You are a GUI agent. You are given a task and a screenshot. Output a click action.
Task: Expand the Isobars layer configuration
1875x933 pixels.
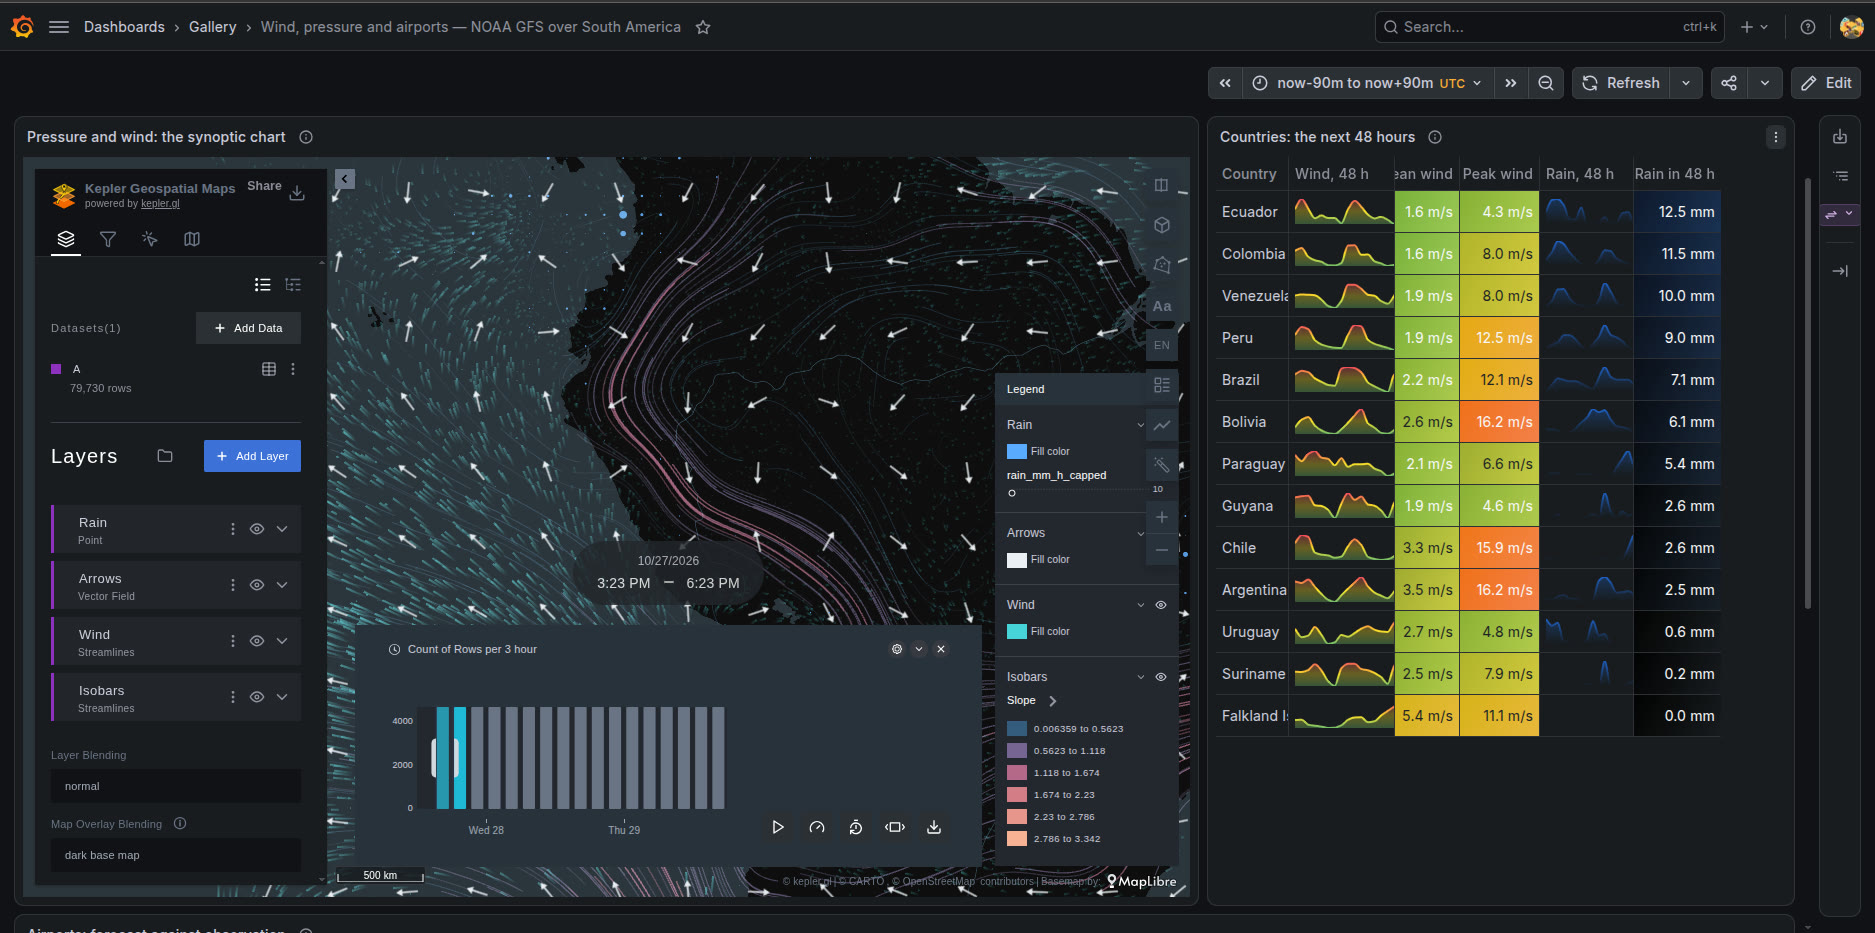(282, 697)
